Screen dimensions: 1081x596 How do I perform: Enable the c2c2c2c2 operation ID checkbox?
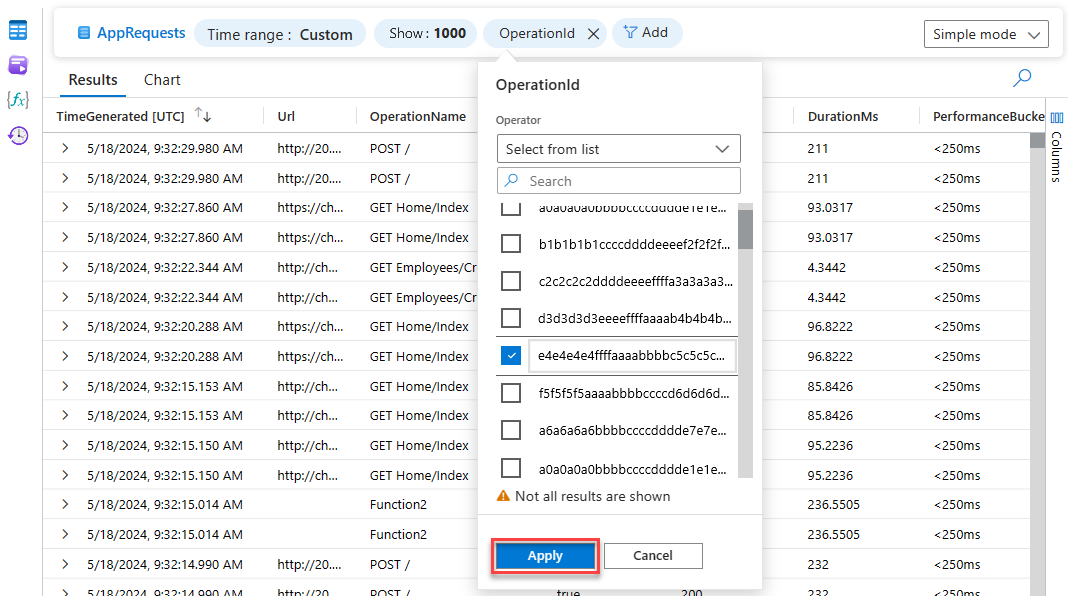click(x=511, y=281)
